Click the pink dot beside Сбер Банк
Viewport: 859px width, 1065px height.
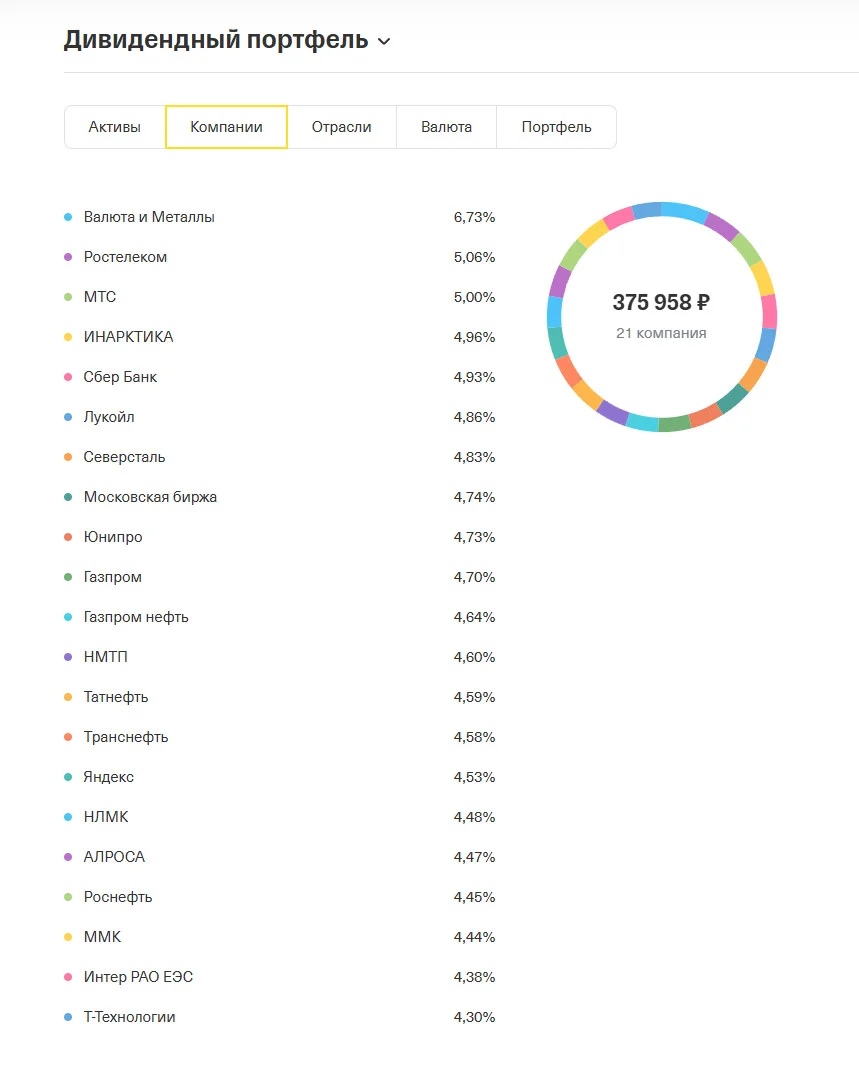68,377
